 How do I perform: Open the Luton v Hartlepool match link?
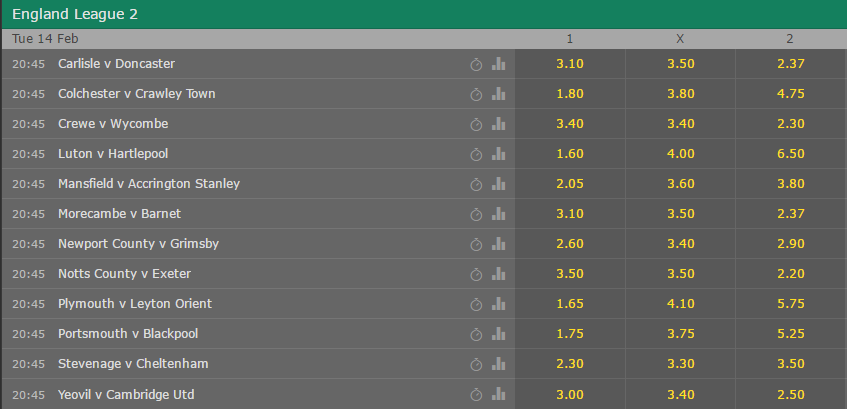(x=113, y=154)
